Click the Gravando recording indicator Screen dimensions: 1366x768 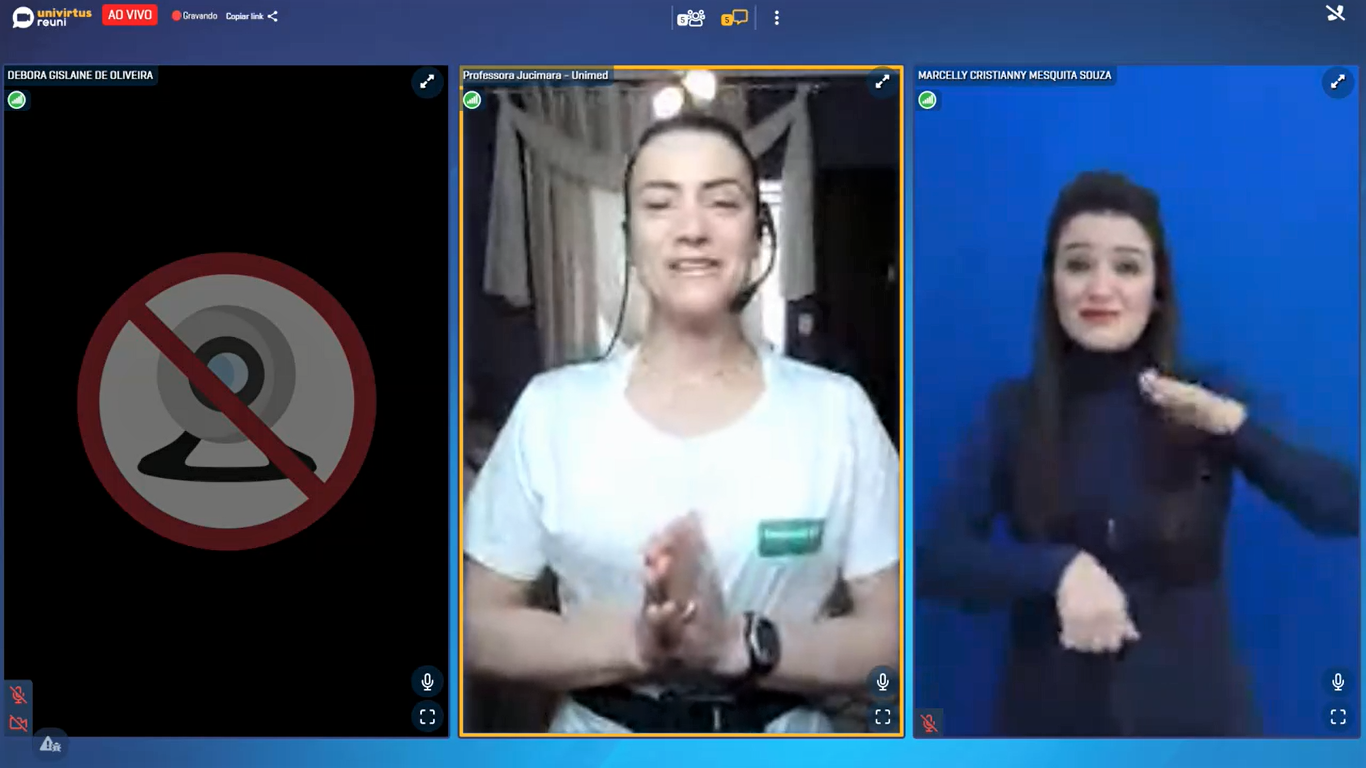[x=195, y=17]
